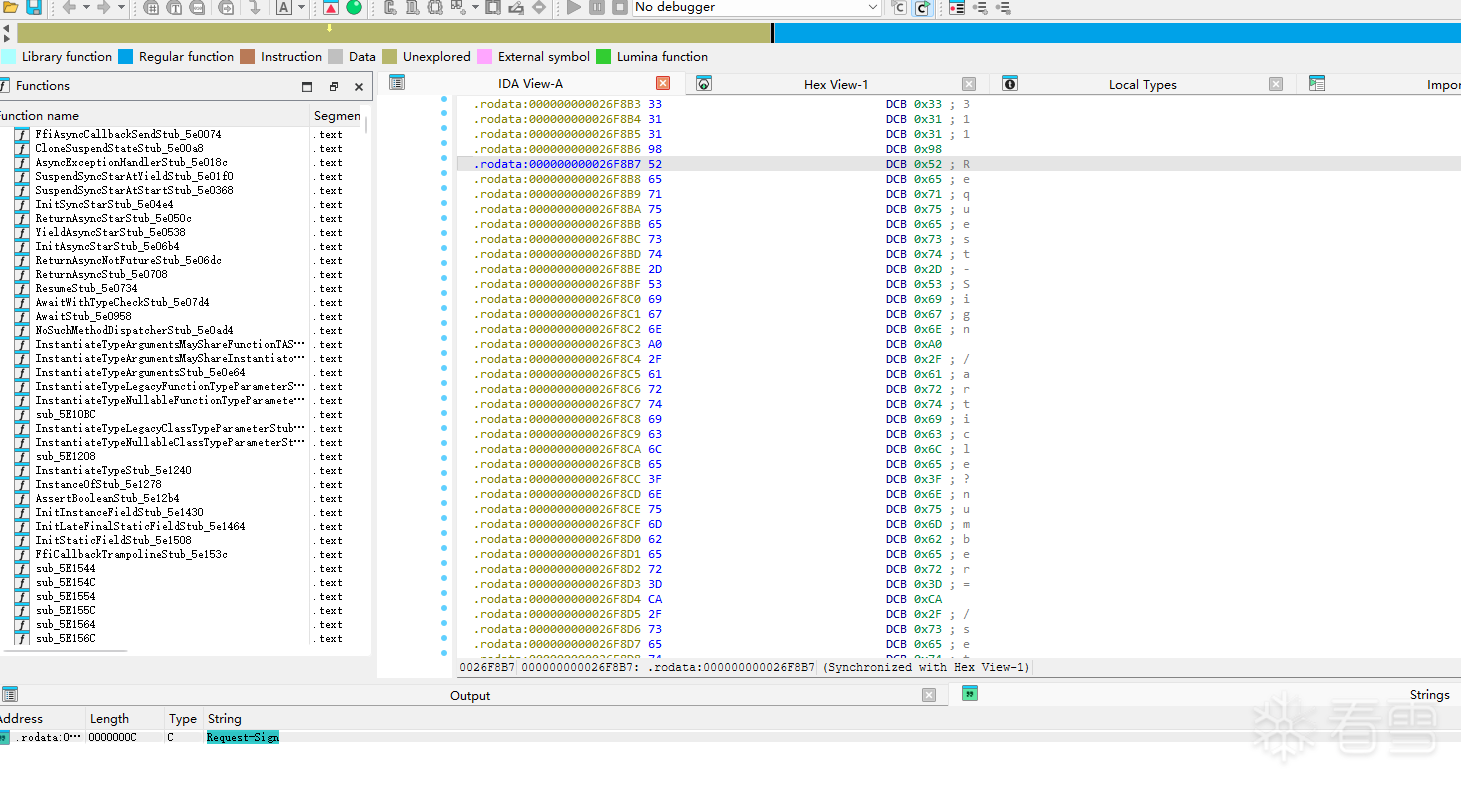Click the Length column header in Strings
Screen dimensions: 1461x788
tap(109, 719)
